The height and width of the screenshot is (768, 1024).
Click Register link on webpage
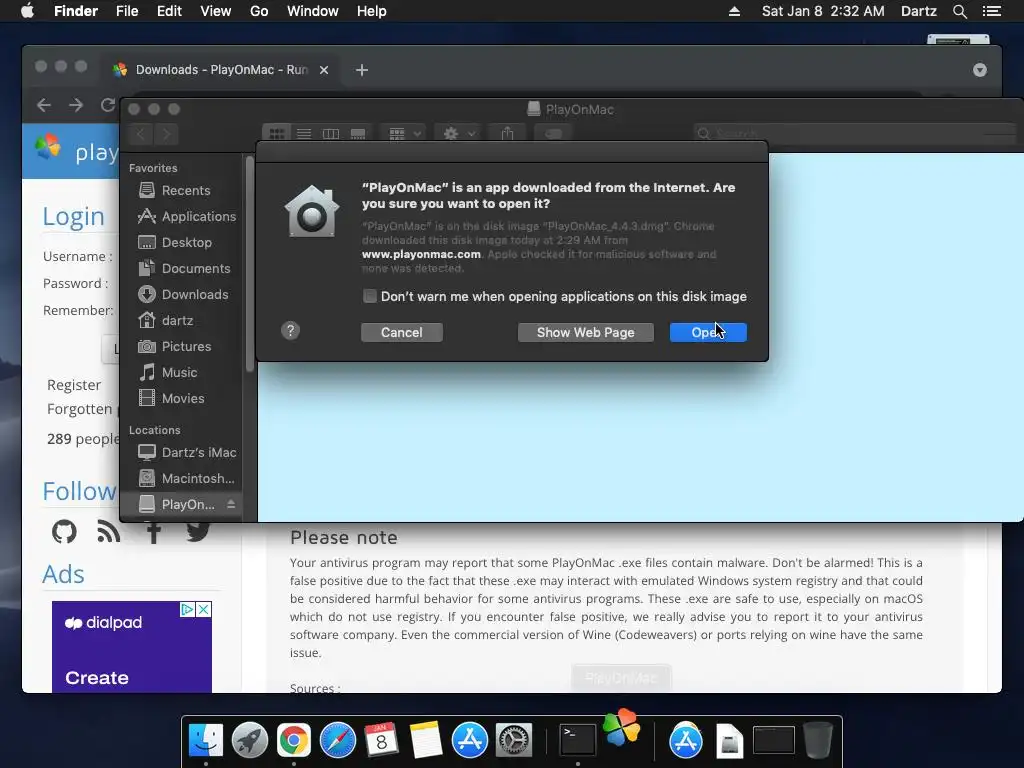tap(74, 385)
